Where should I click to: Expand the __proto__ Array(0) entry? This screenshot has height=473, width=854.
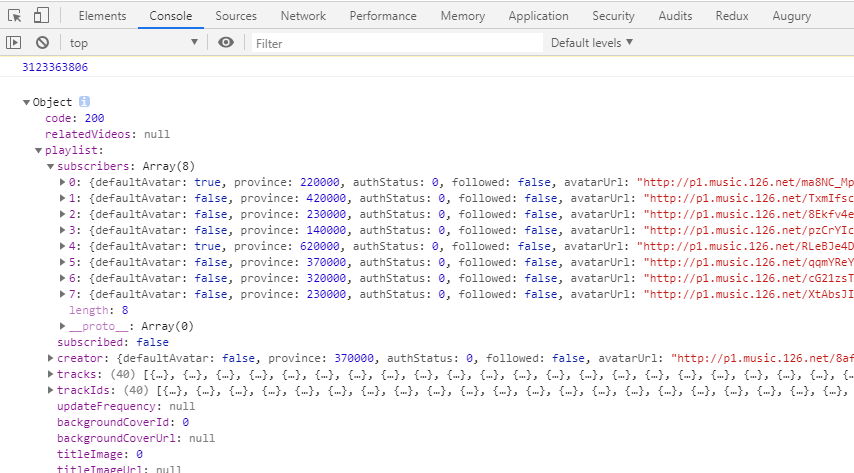(62, 326)
